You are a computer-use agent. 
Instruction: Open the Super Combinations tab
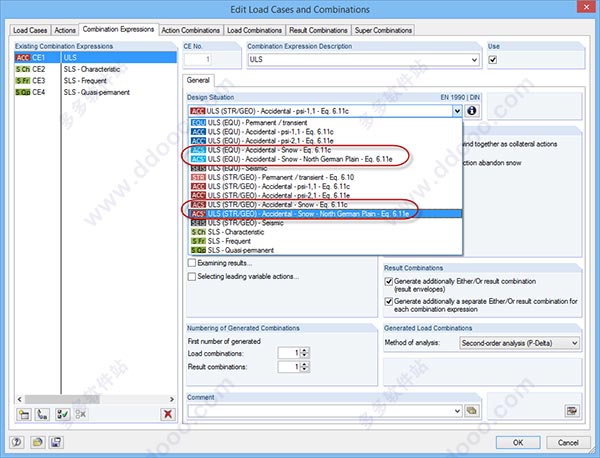(383, 30)
